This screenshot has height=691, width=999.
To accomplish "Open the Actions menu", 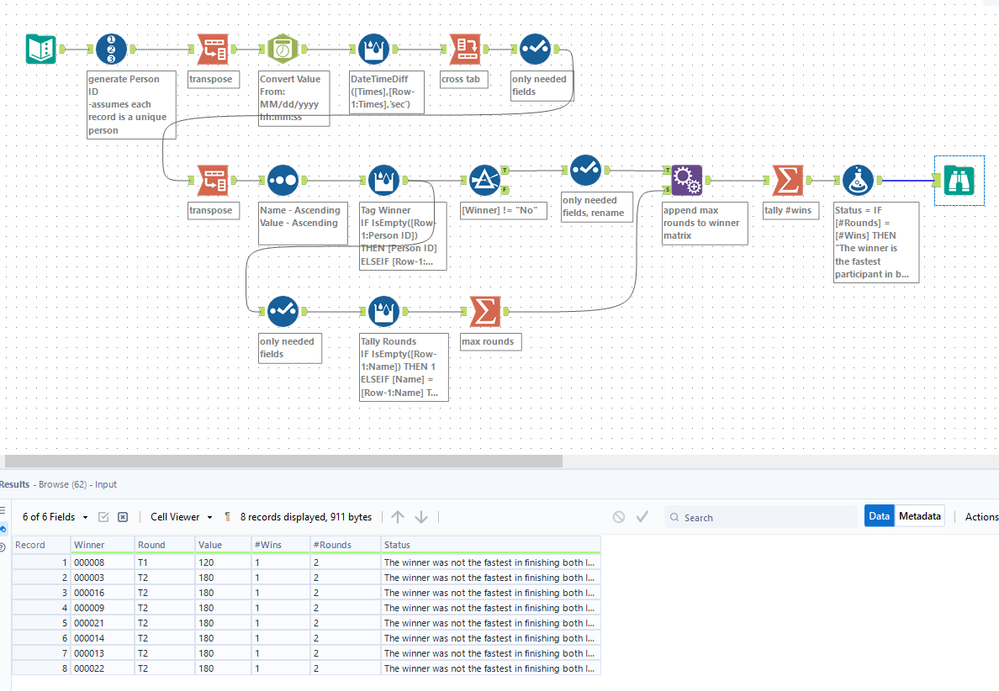I will [x=981, y=517].
